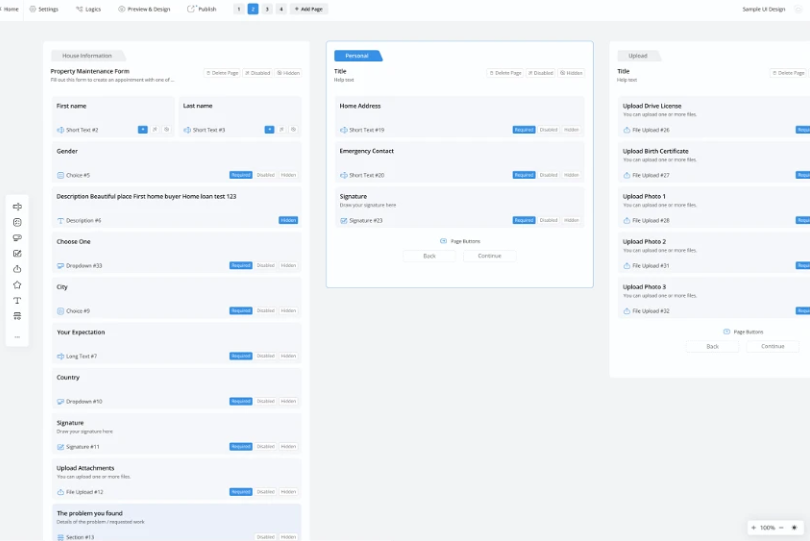Image resolution: width=810 pixels, height=541 pixels.
Task: Click the Signature #11 field icon
Action: 60,446
